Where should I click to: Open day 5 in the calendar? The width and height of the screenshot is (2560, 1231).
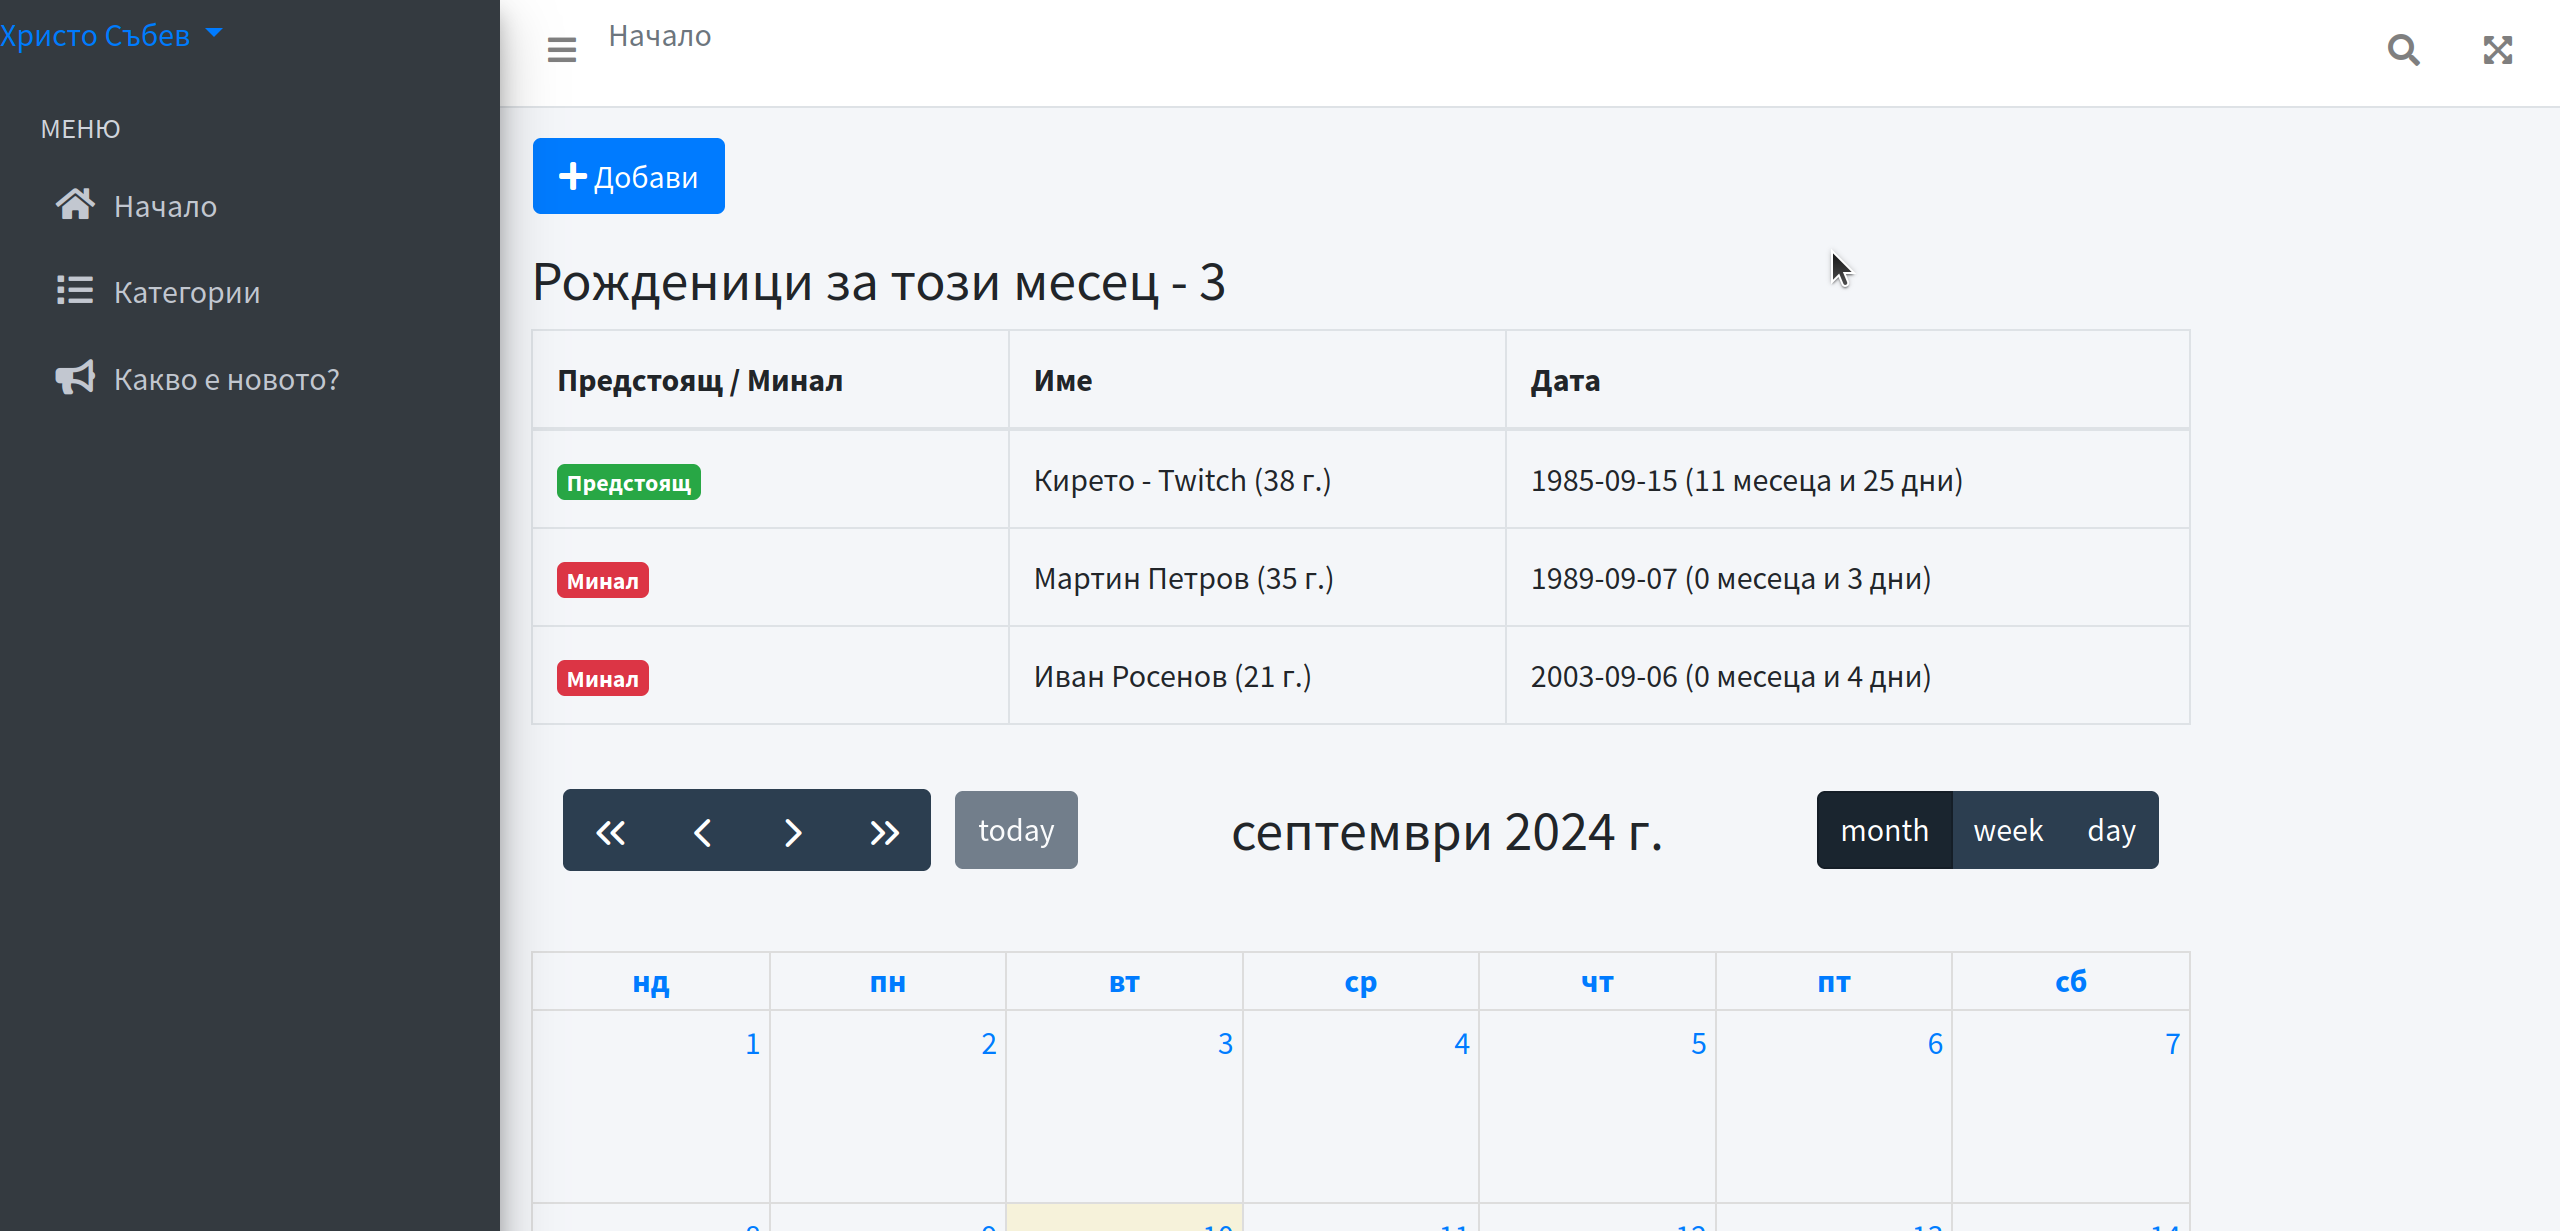tap(1698, 1044)
